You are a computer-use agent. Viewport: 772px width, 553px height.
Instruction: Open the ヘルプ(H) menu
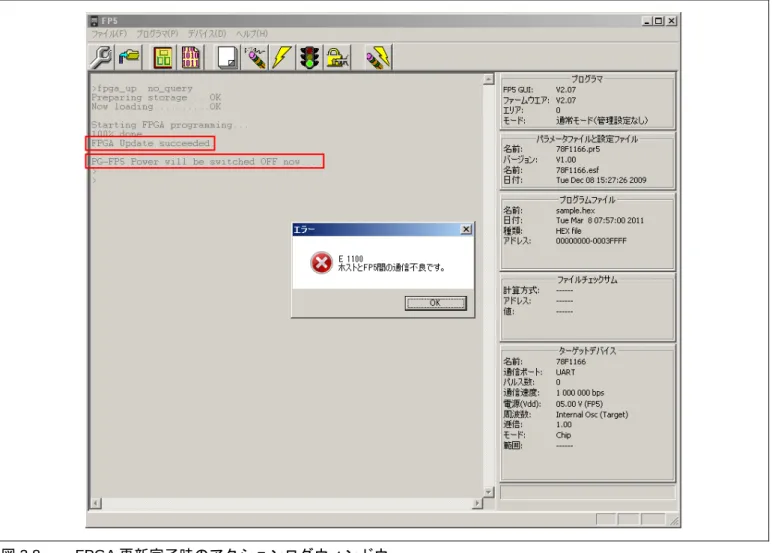(252, 33)
